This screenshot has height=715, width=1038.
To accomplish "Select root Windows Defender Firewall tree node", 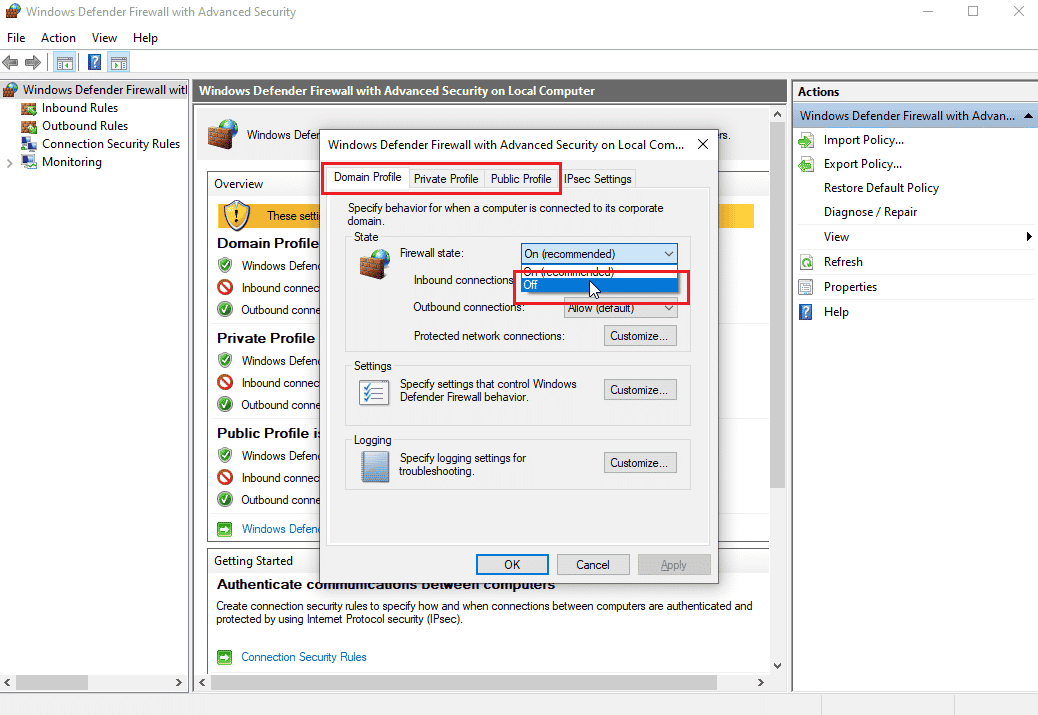I will [105, 89].
